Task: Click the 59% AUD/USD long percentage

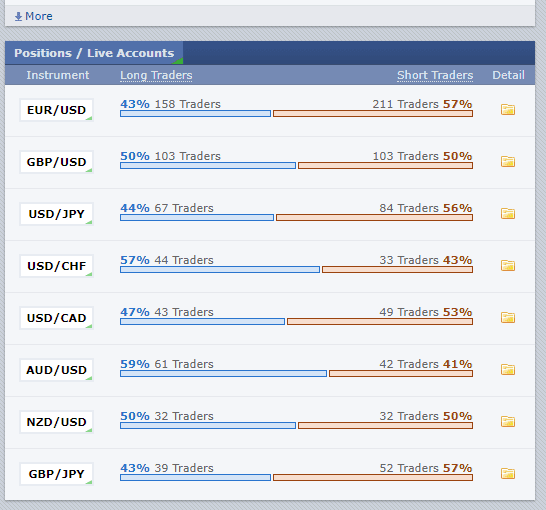Action: (135, 364)
